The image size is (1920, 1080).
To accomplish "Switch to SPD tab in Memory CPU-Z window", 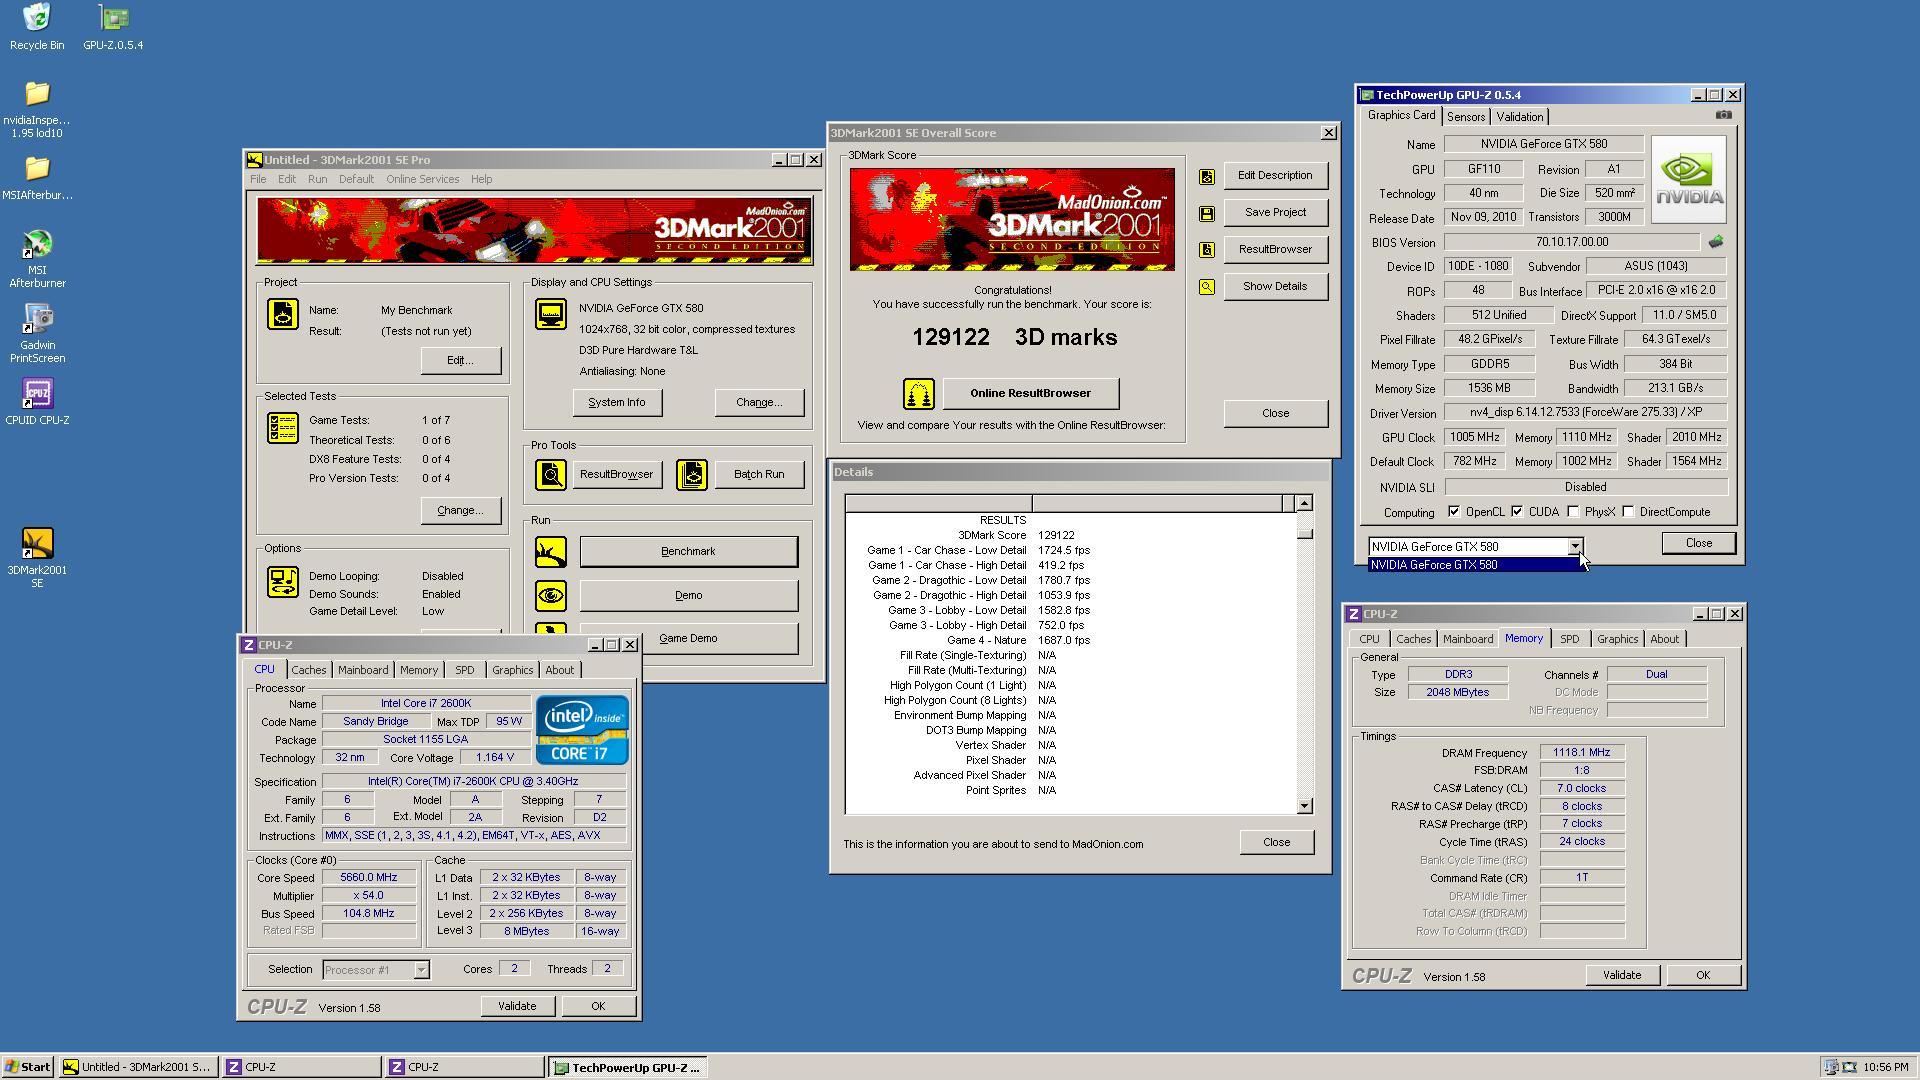I will point(1569,639).
